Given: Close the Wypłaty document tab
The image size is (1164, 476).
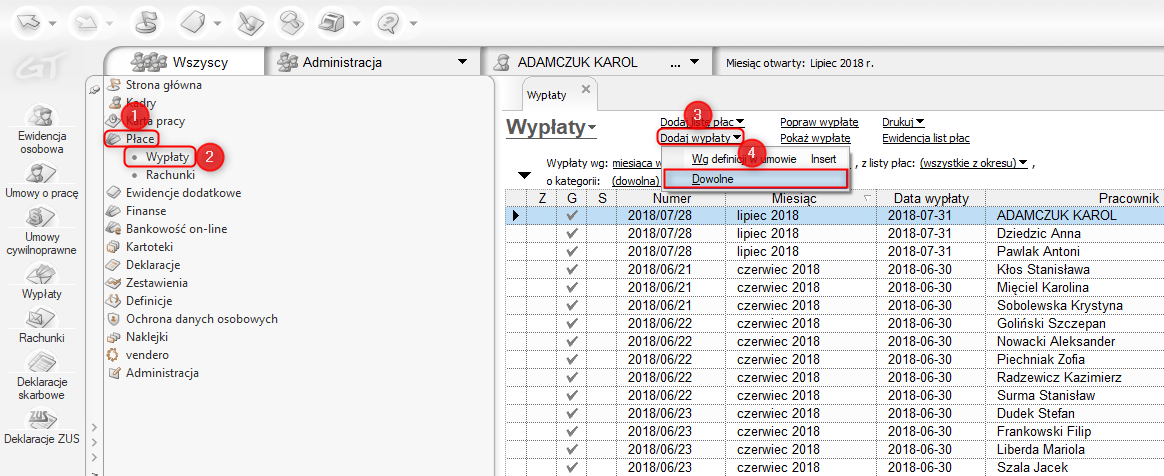Looking at the screenshot, I should [x=585, y=89].
